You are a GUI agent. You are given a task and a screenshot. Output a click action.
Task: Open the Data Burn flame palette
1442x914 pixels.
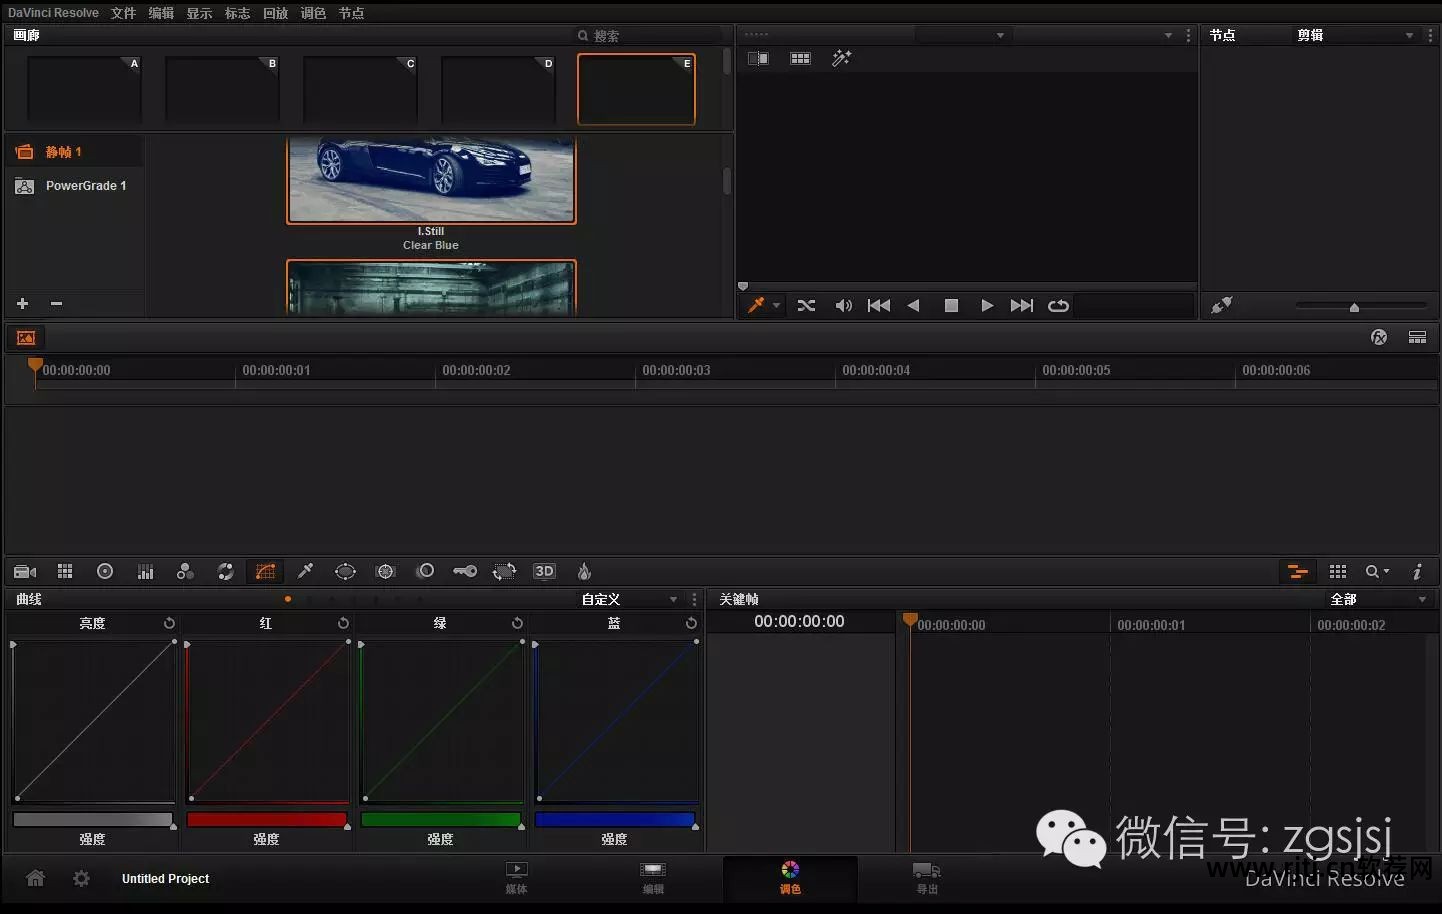(585, 572)
